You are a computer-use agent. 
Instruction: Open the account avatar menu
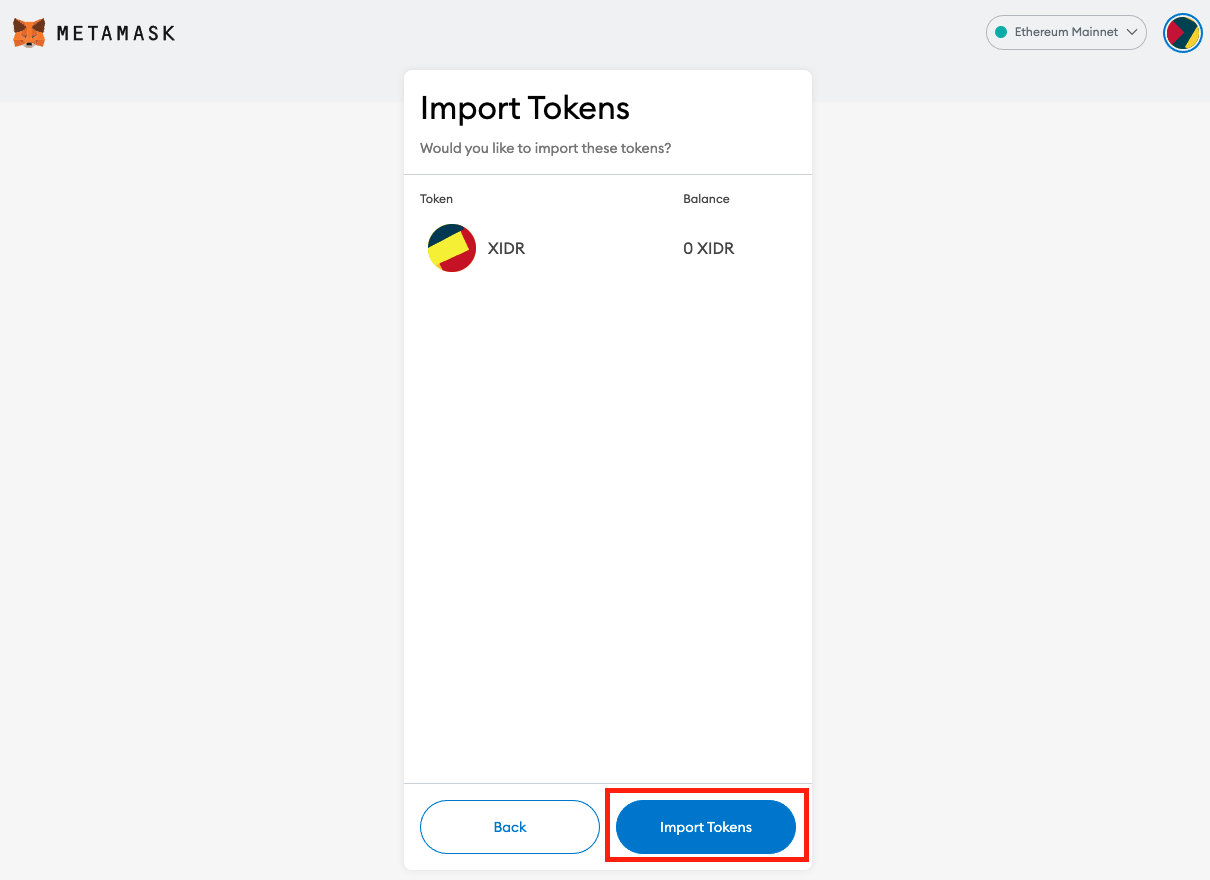[1183, 33]
